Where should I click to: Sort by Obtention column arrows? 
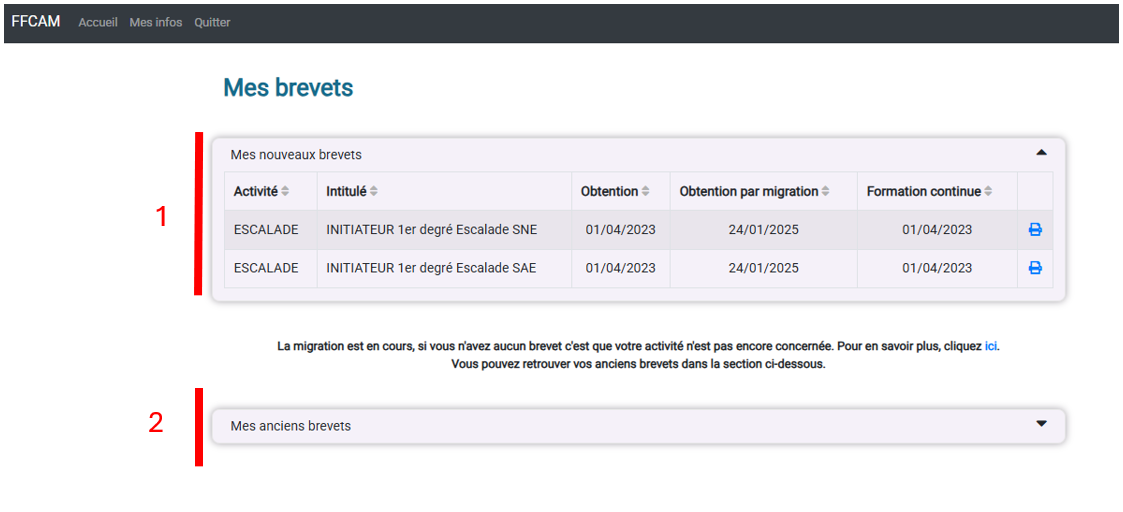(x=645, y=191)
